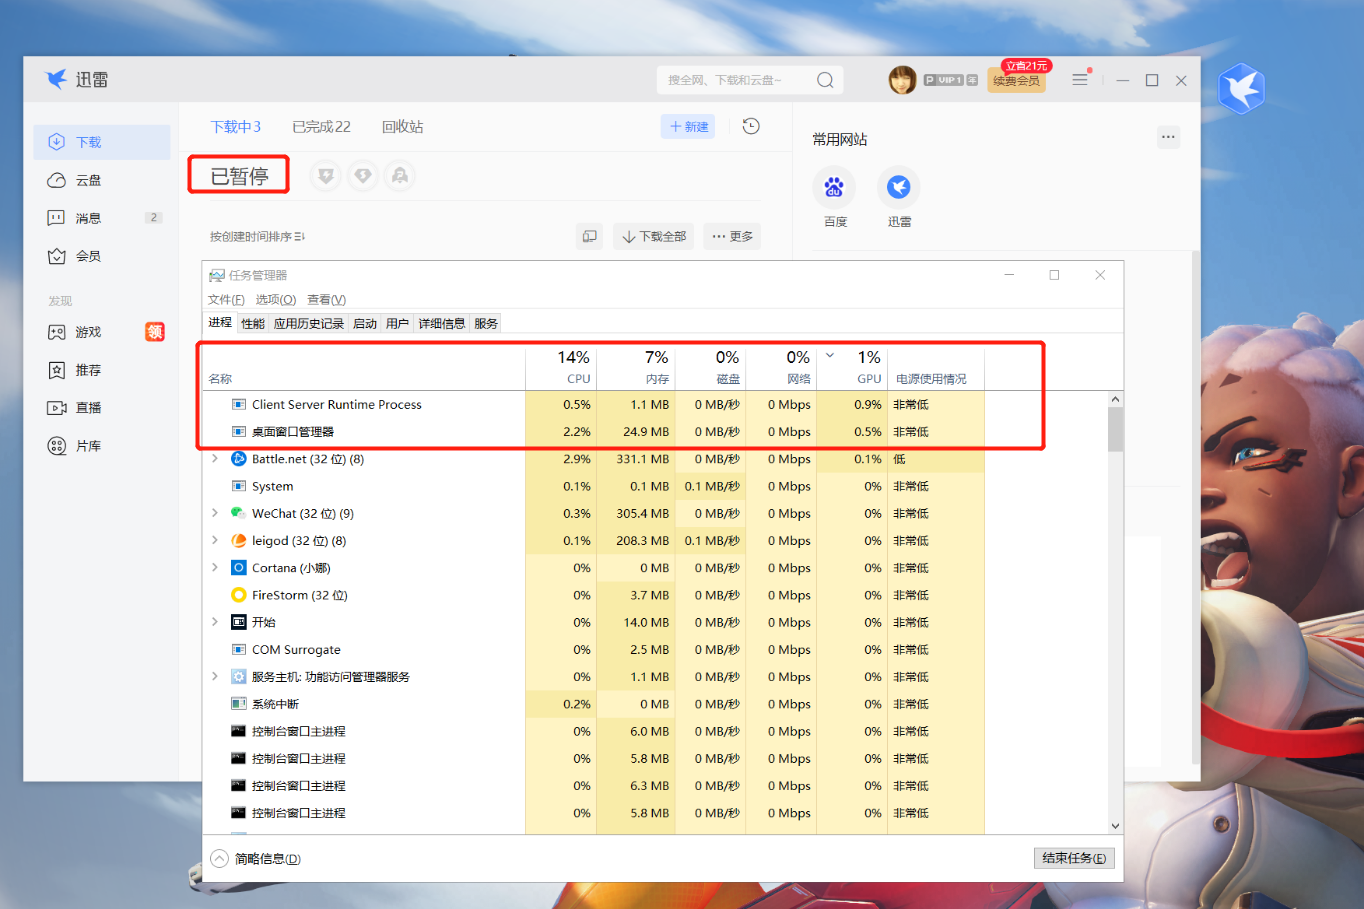The width and height of the screenshot is (1364, 909).
Task: Expand the Battle.net process group
Action: click(x=213, y=459)
